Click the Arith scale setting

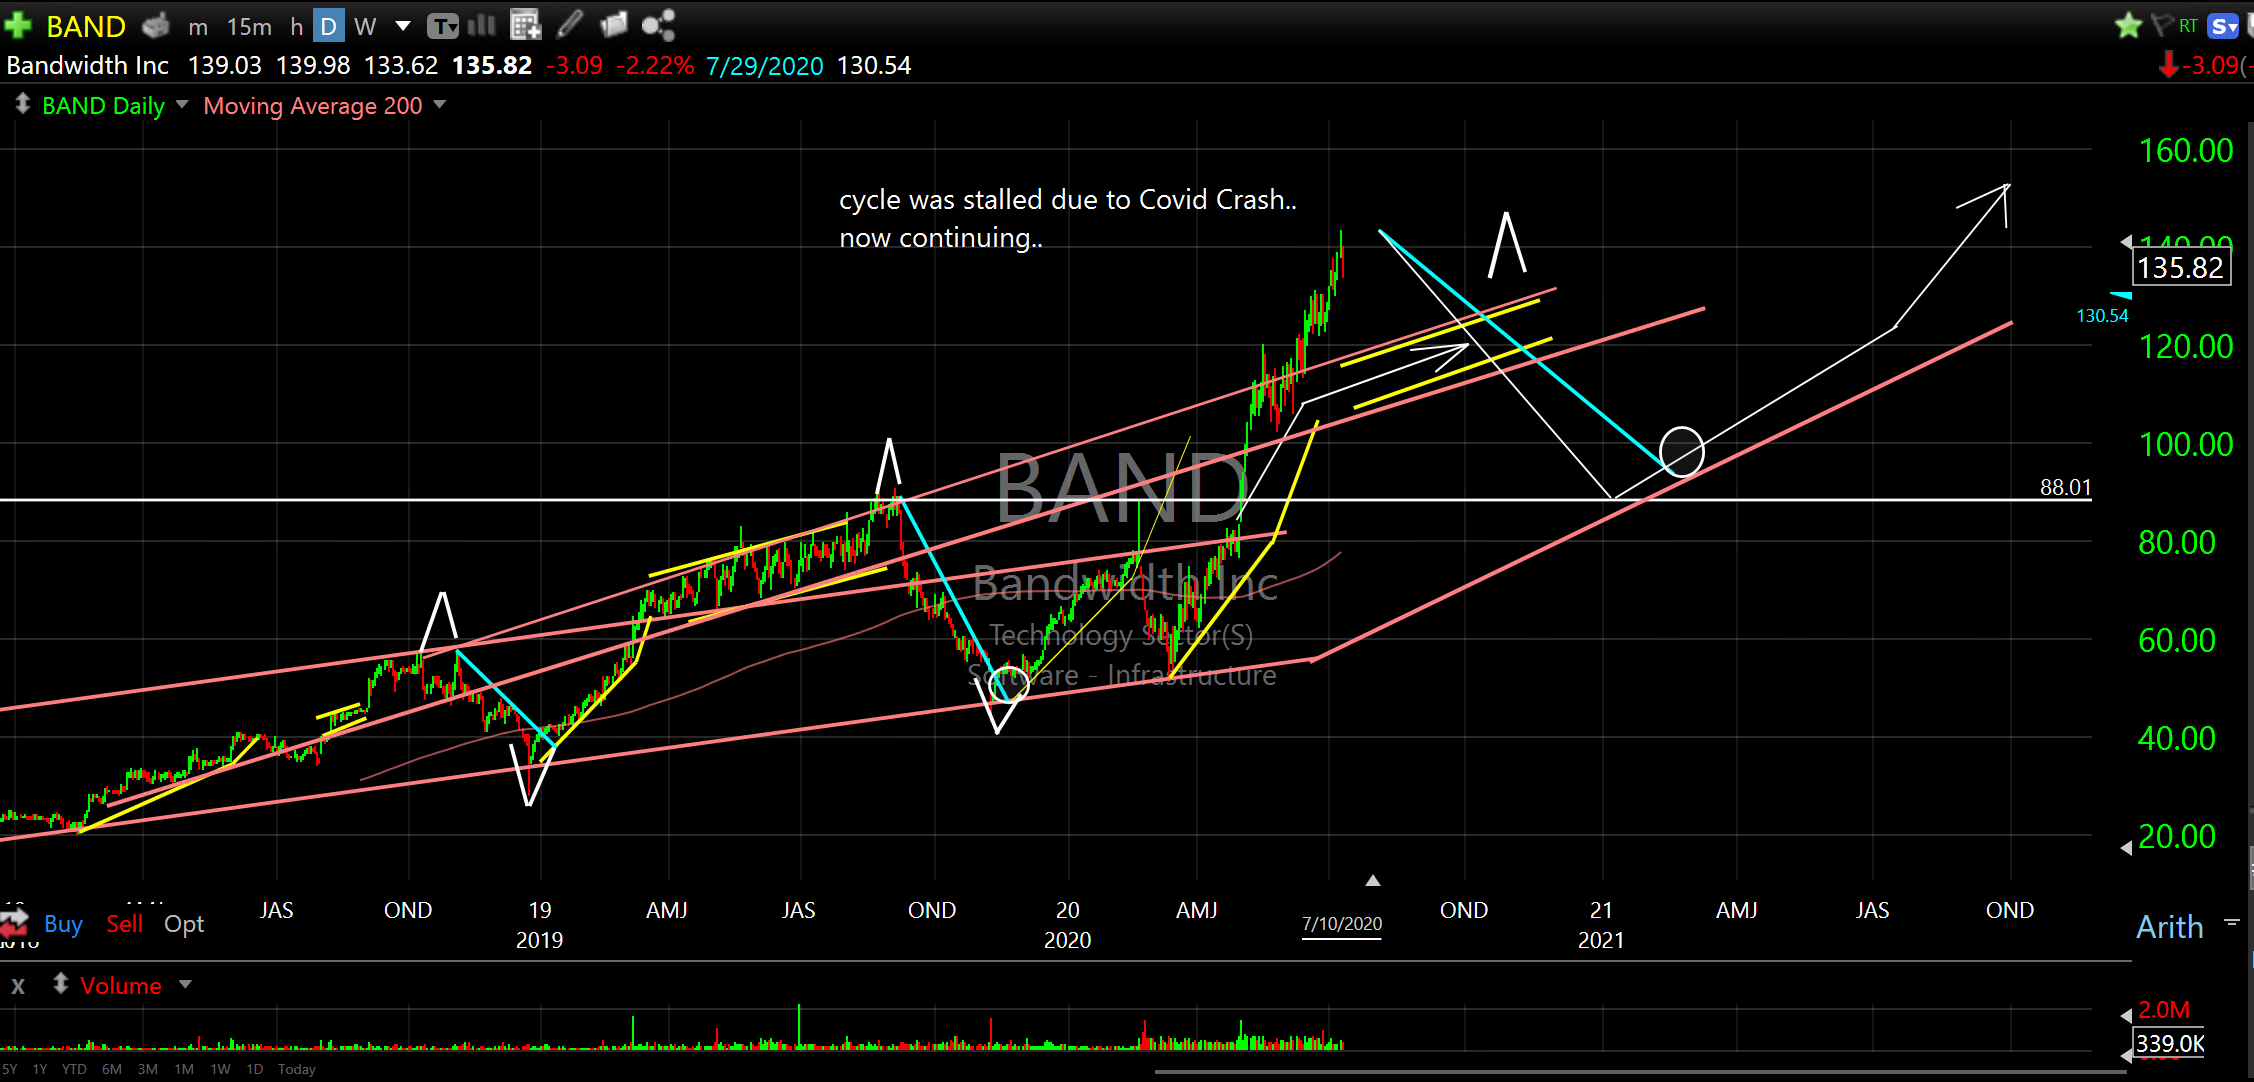pos(2169,927)
